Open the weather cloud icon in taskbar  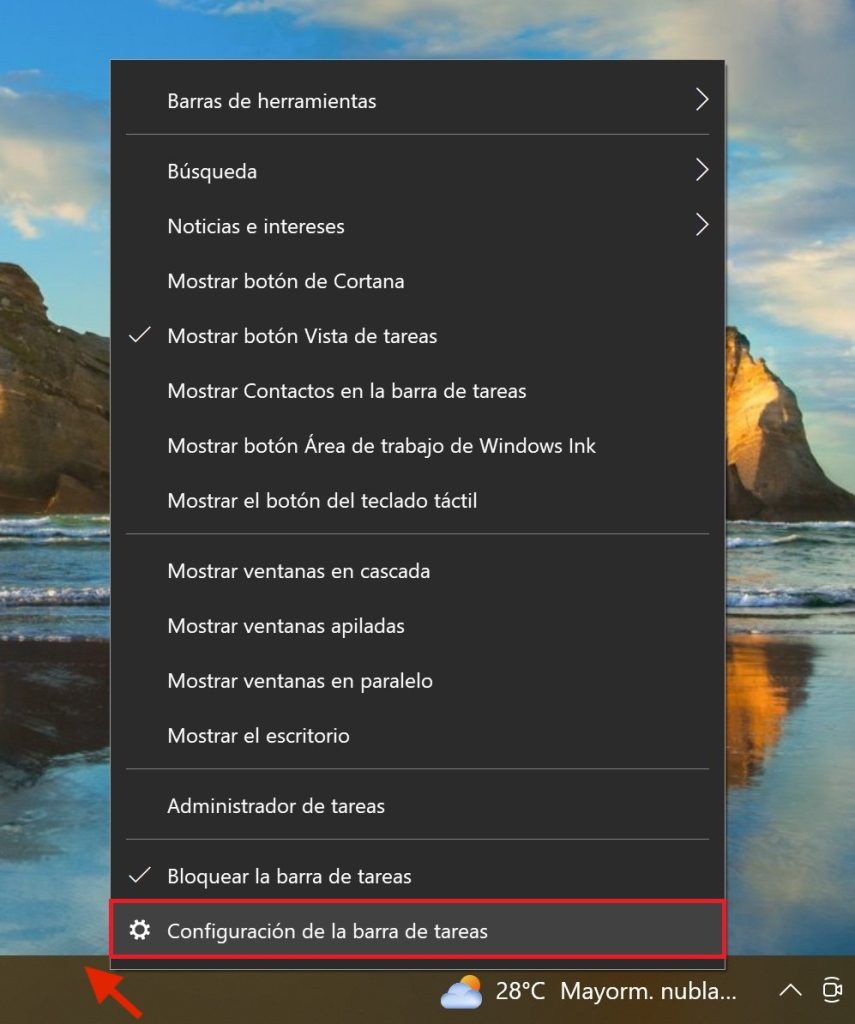point(462,991)
